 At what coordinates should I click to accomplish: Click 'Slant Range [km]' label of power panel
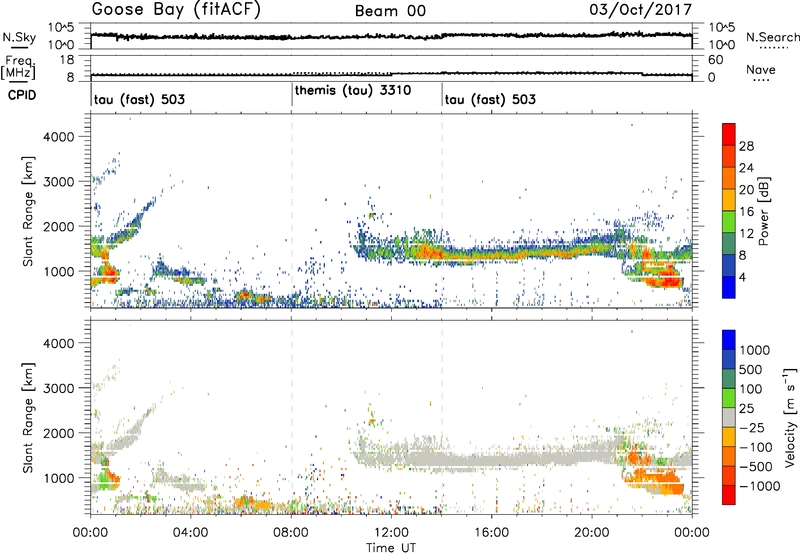tap(28, 211)
